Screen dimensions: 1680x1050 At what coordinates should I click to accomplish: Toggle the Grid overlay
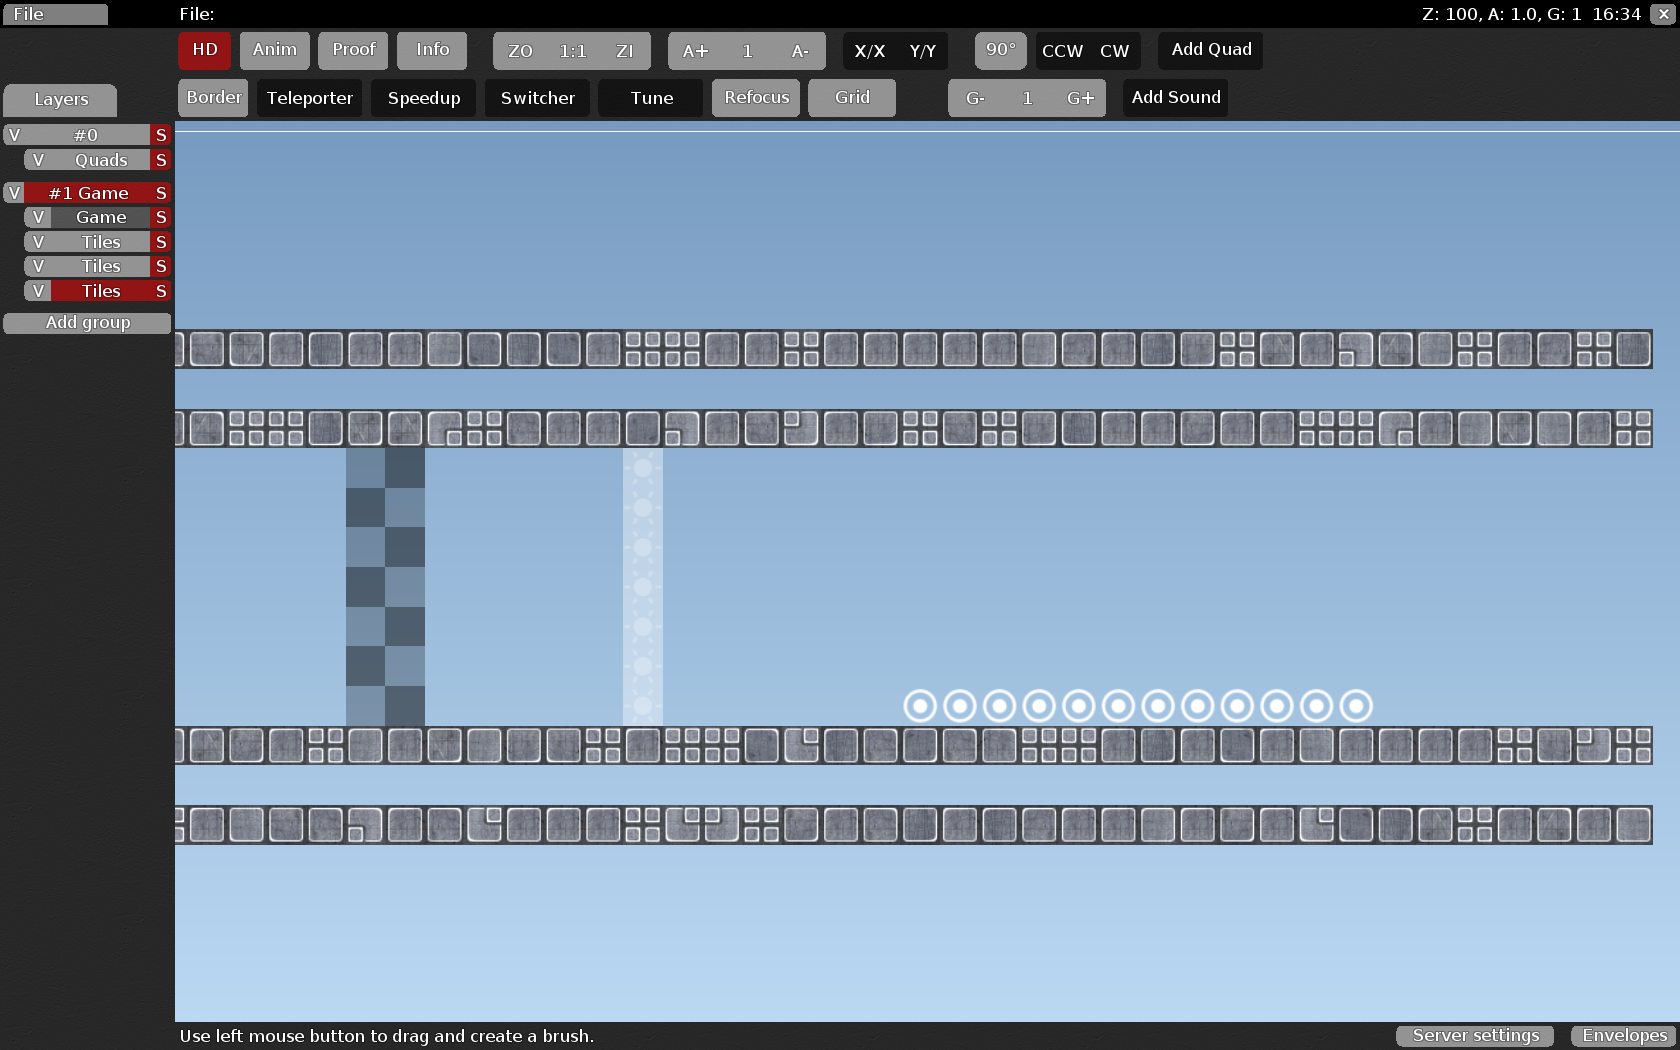point(851,97)
